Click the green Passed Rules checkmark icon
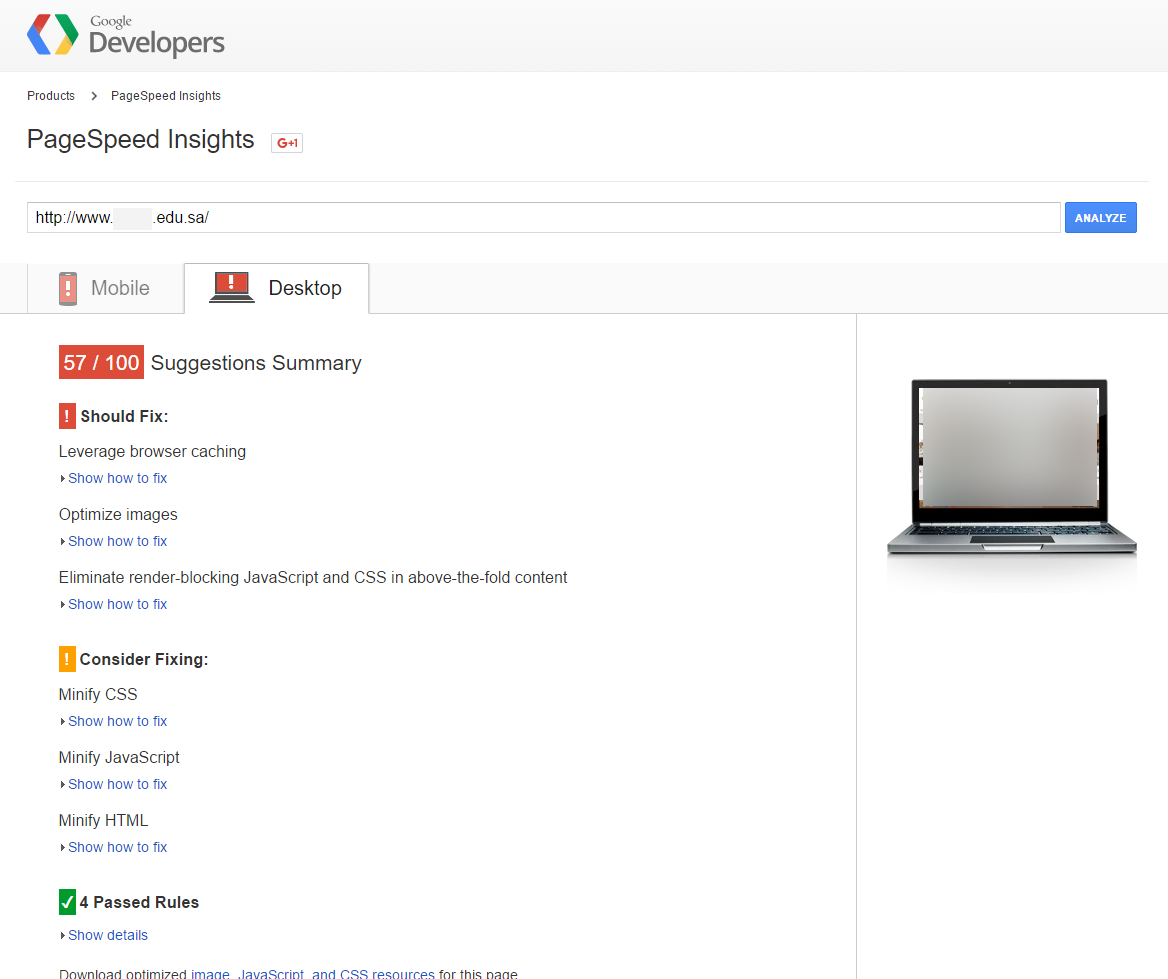Viewport: 1168px width, 979px height. (67, 902)
